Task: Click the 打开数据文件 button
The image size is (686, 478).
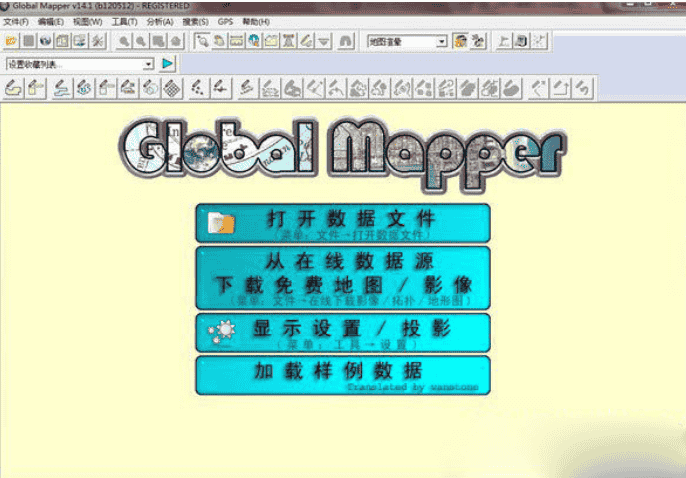Action: [343, 223]
